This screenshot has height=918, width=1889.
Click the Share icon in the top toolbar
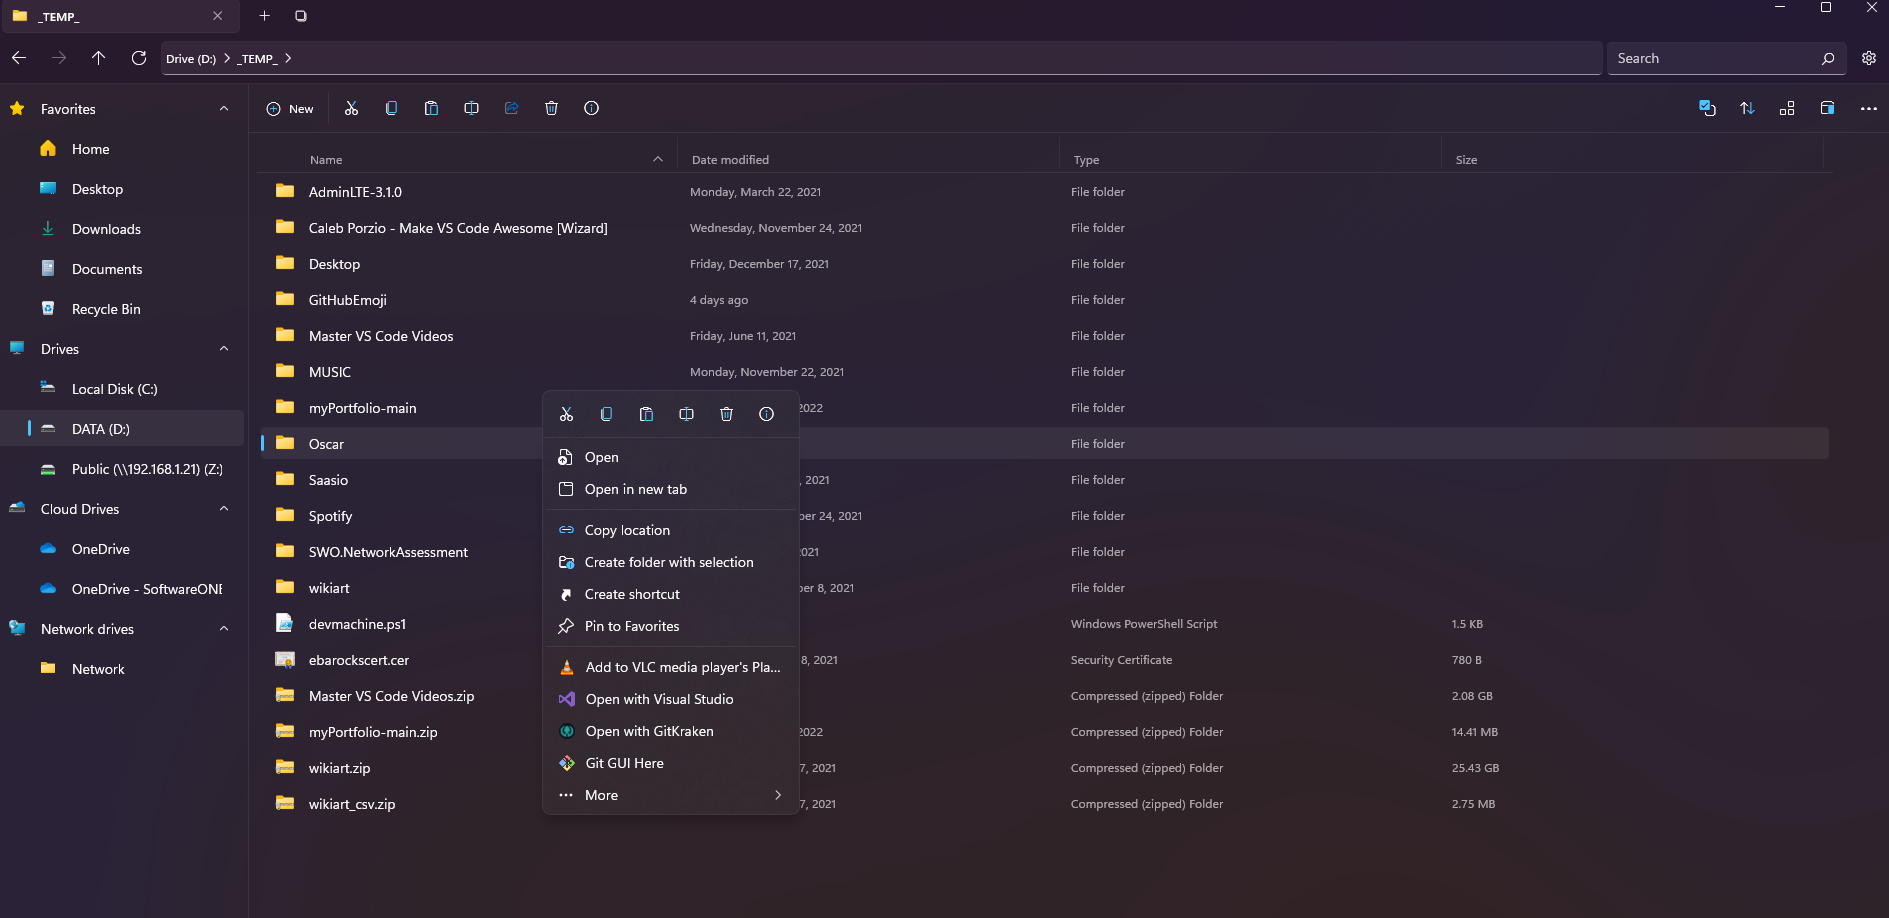[511, 108]
